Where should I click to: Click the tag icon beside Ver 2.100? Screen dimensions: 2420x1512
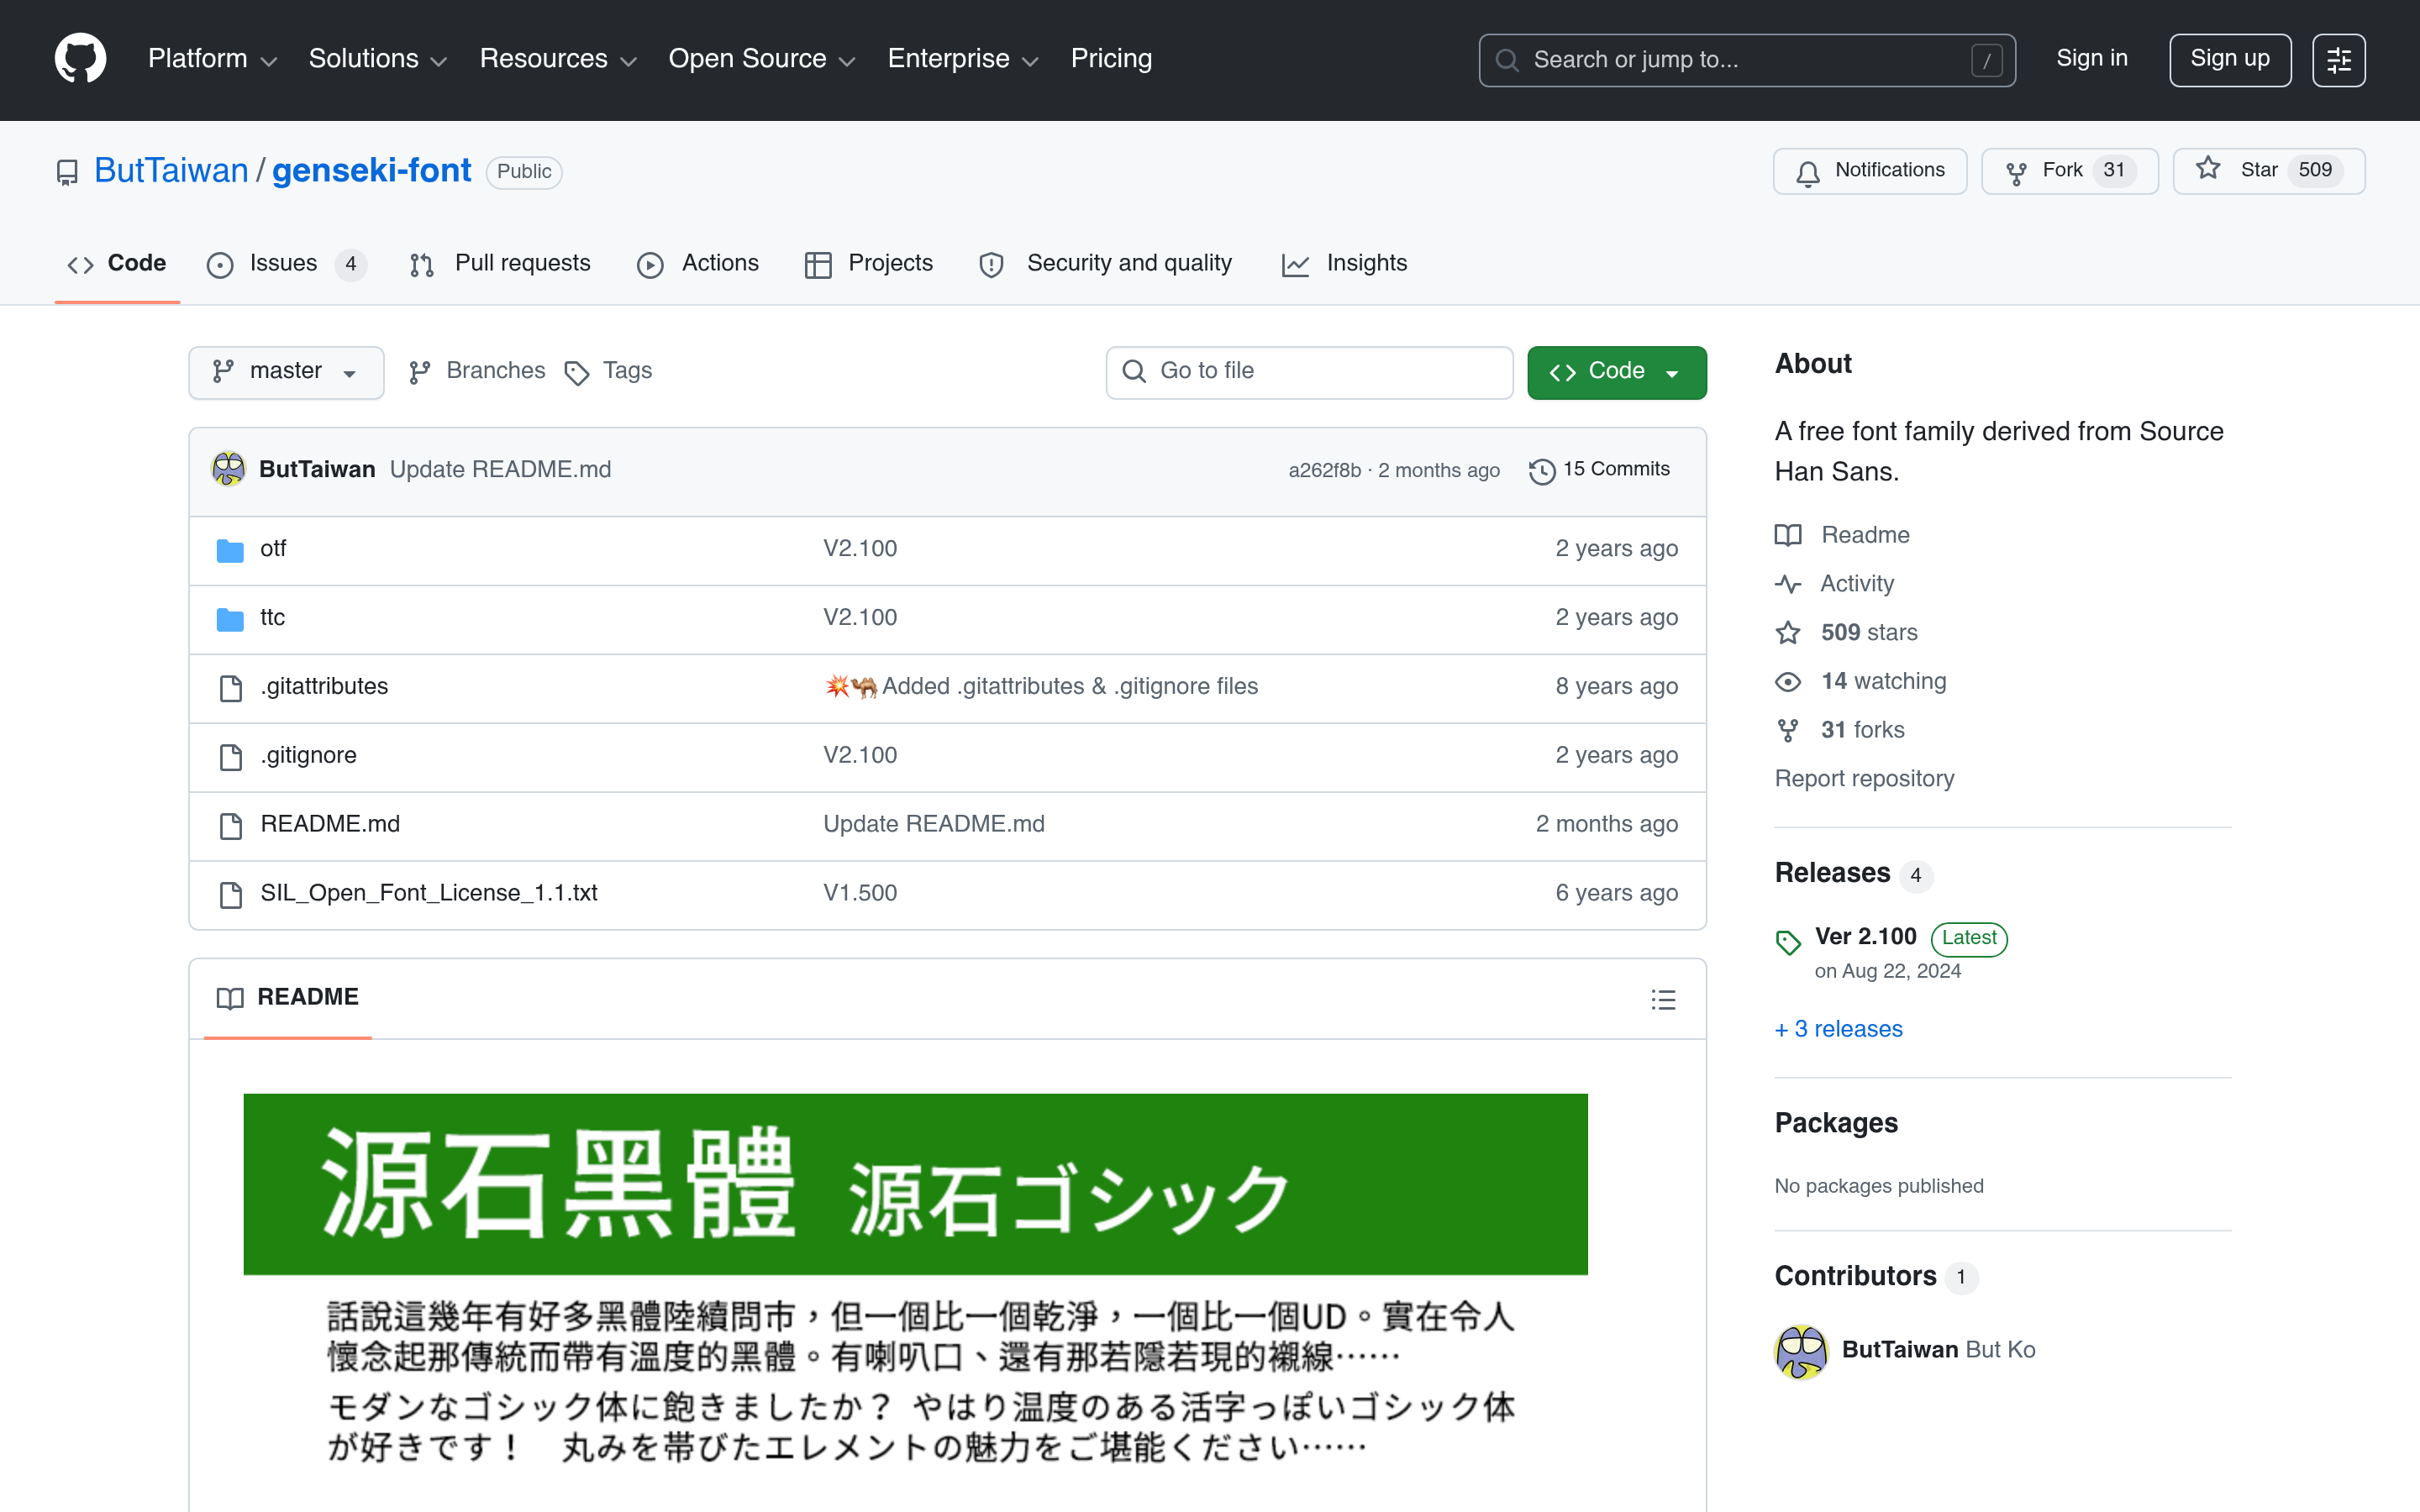pyautogui.click(x=1788, y=942)
